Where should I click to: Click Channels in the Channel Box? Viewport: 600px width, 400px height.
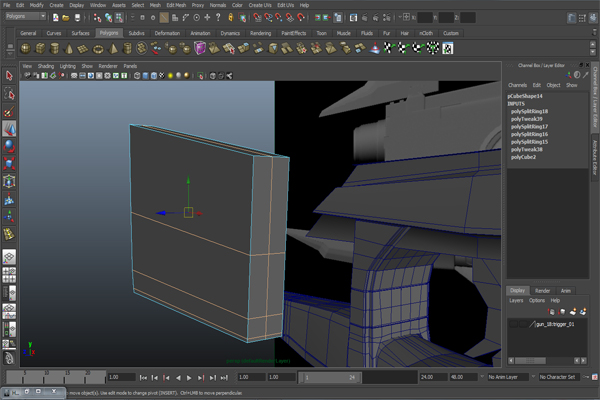click(517, 85)
